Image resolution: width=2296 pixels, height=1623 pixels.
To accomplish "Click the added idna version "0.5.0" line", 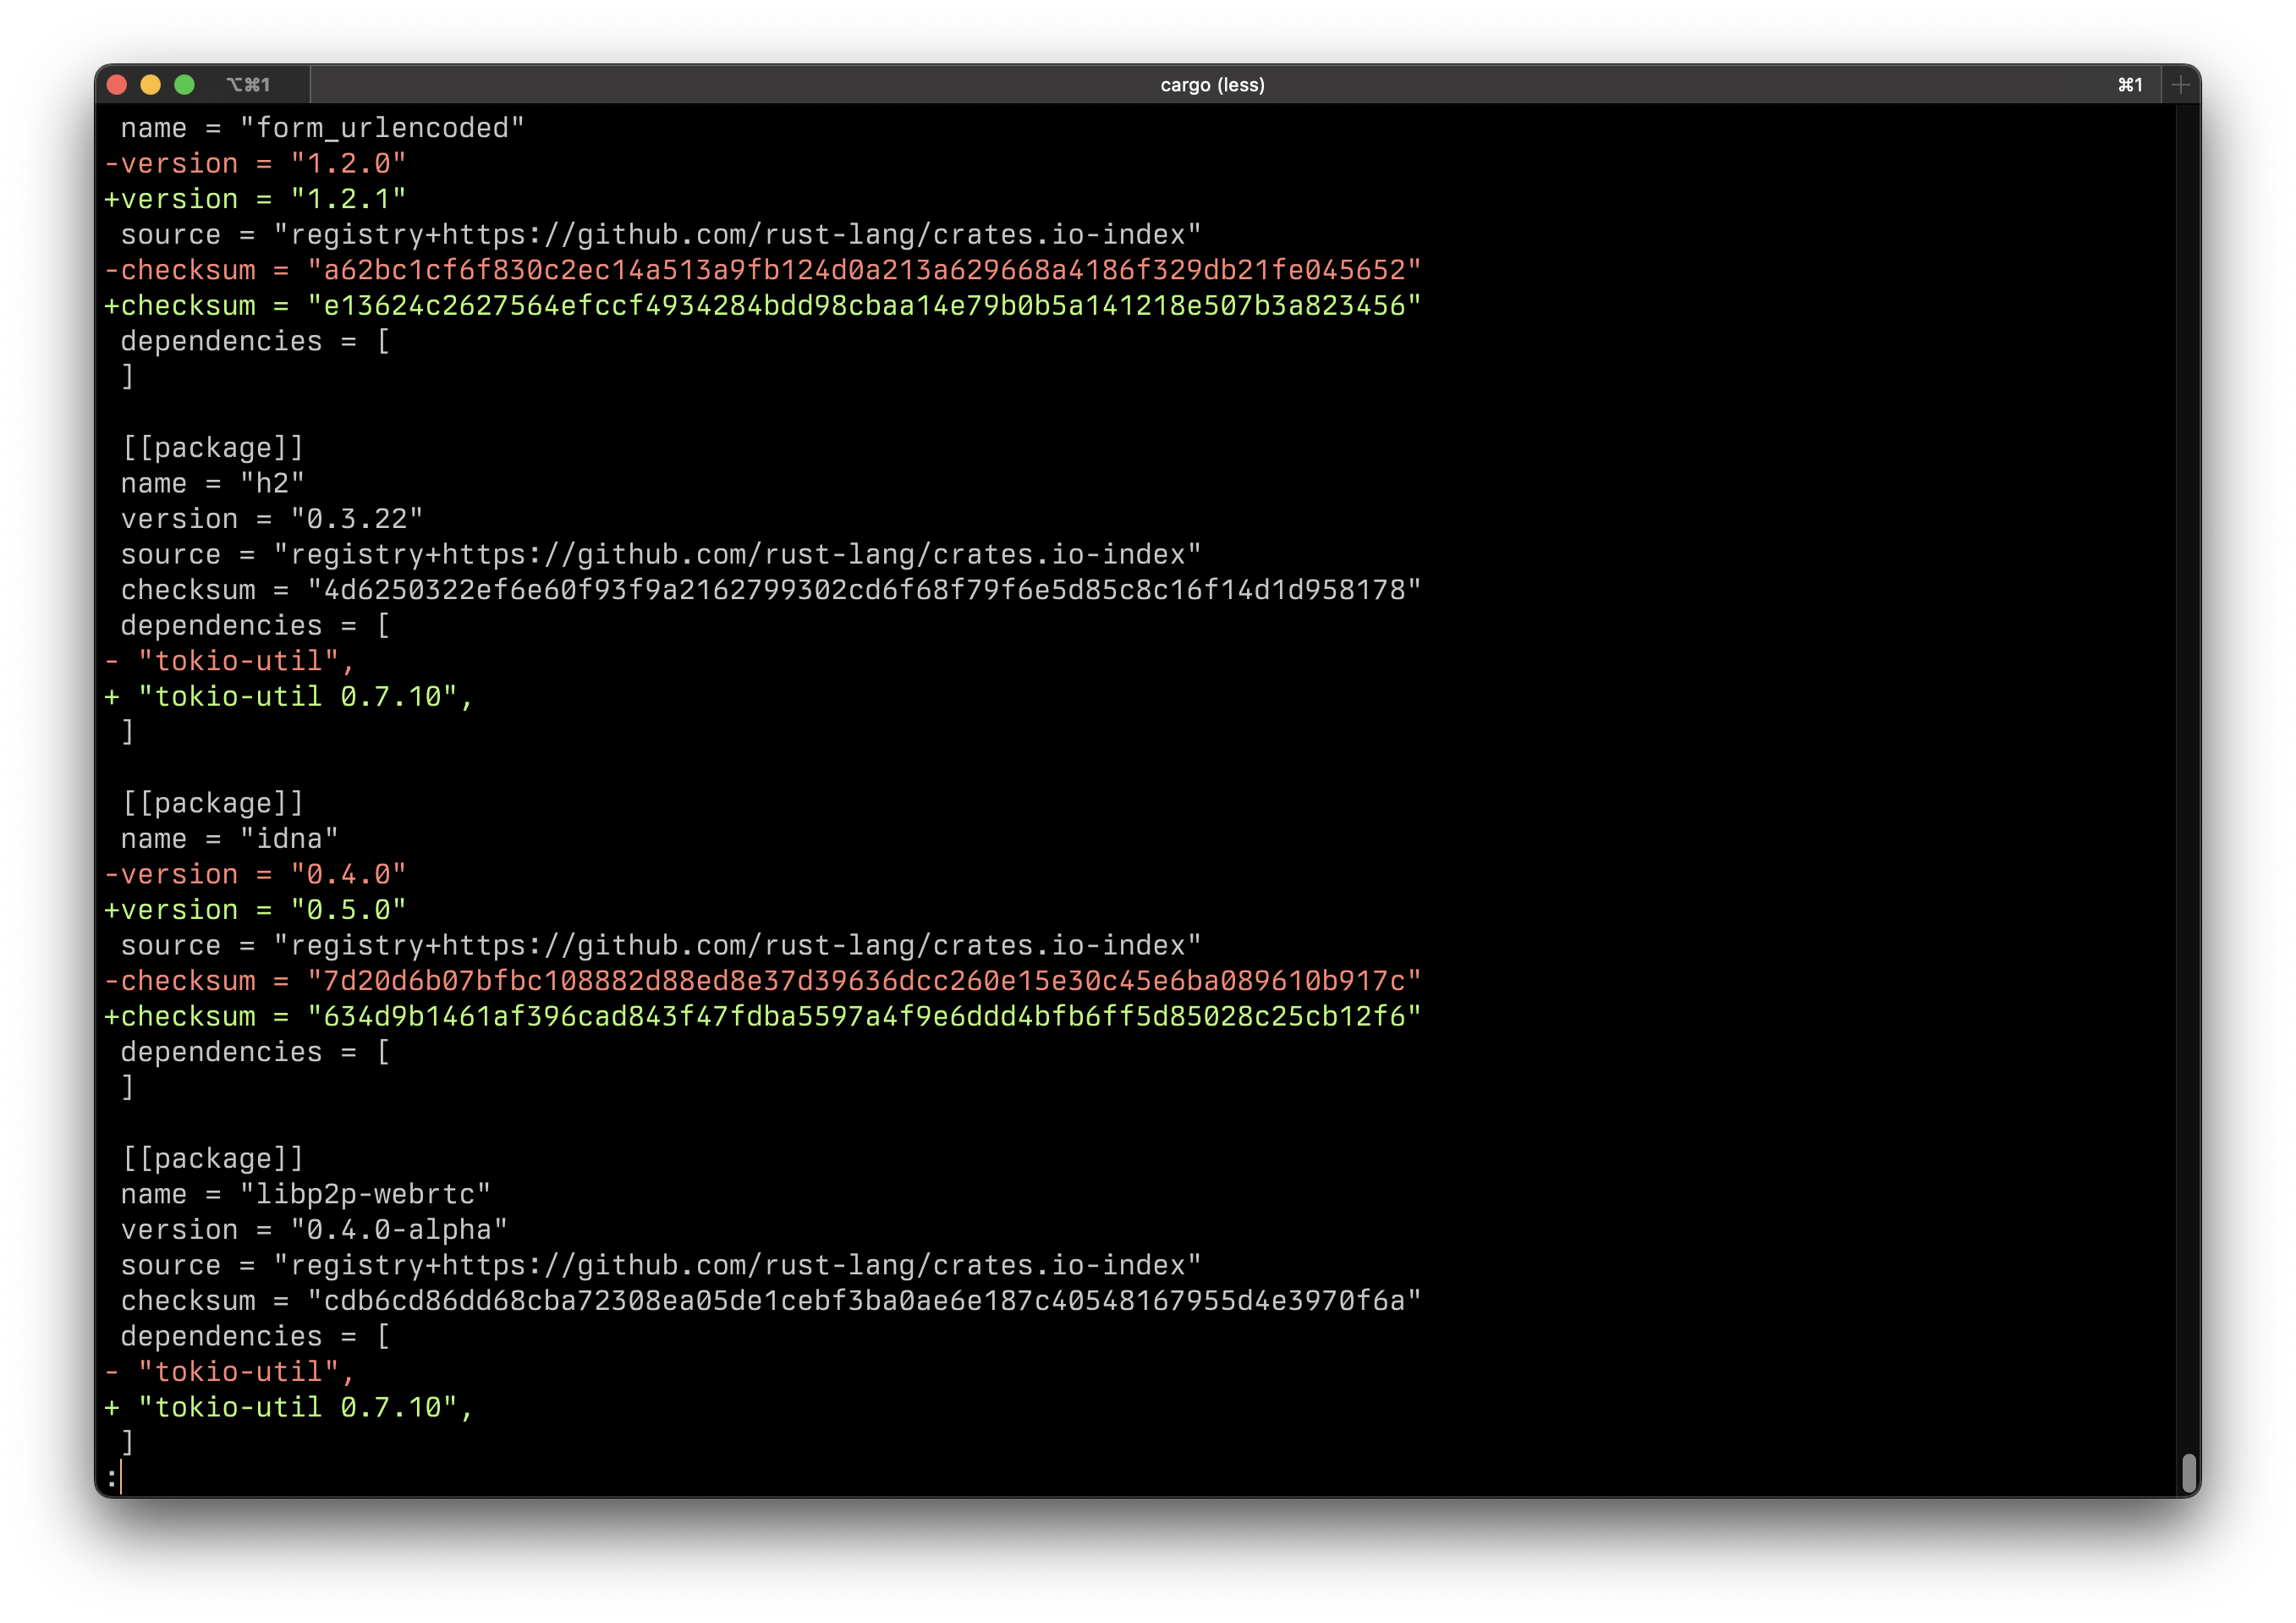I will (255, 910).
